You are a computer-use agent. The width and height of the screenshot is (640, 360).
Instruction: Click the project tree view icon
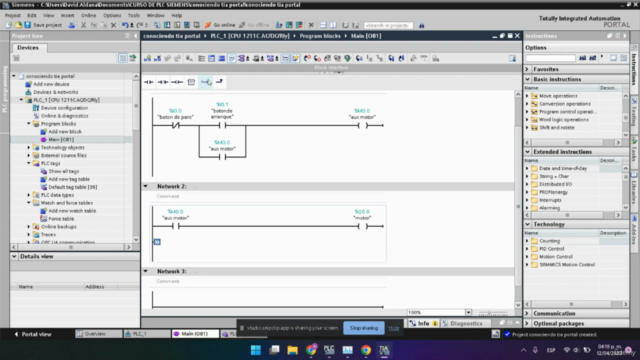pos(123,58)
